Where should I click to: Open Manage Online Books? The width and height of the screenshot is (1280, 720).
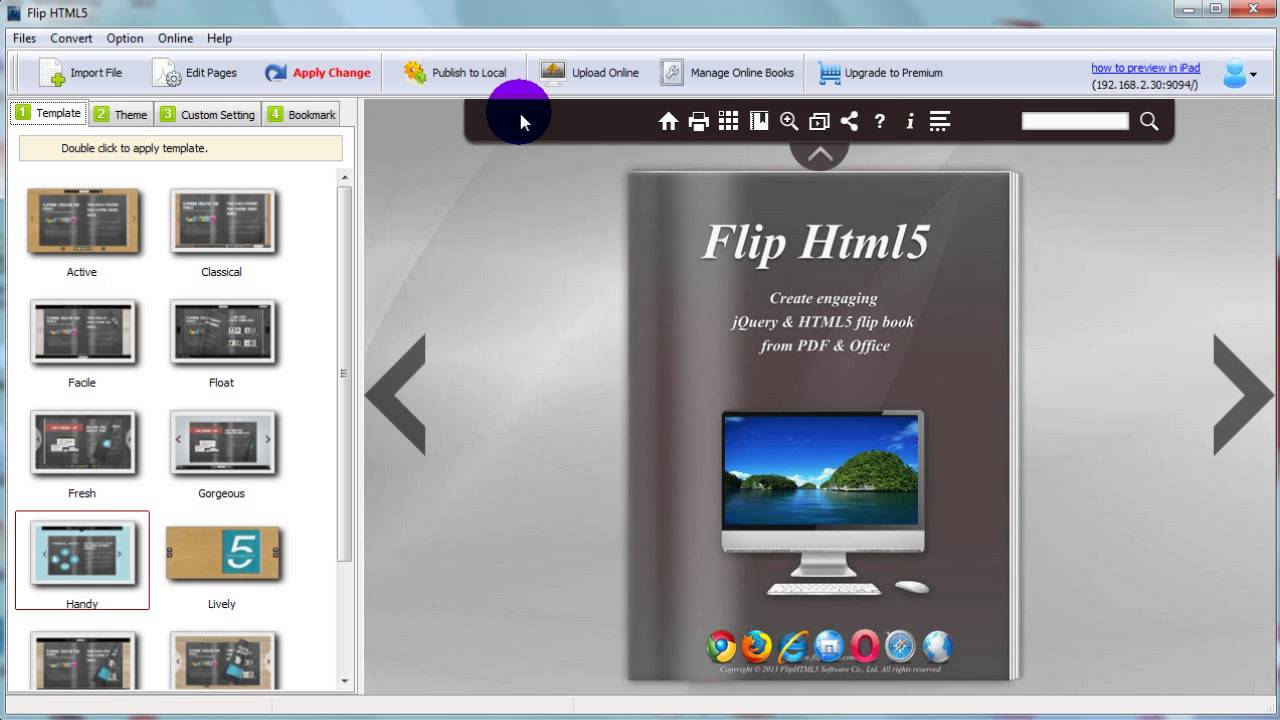[727, 73]
